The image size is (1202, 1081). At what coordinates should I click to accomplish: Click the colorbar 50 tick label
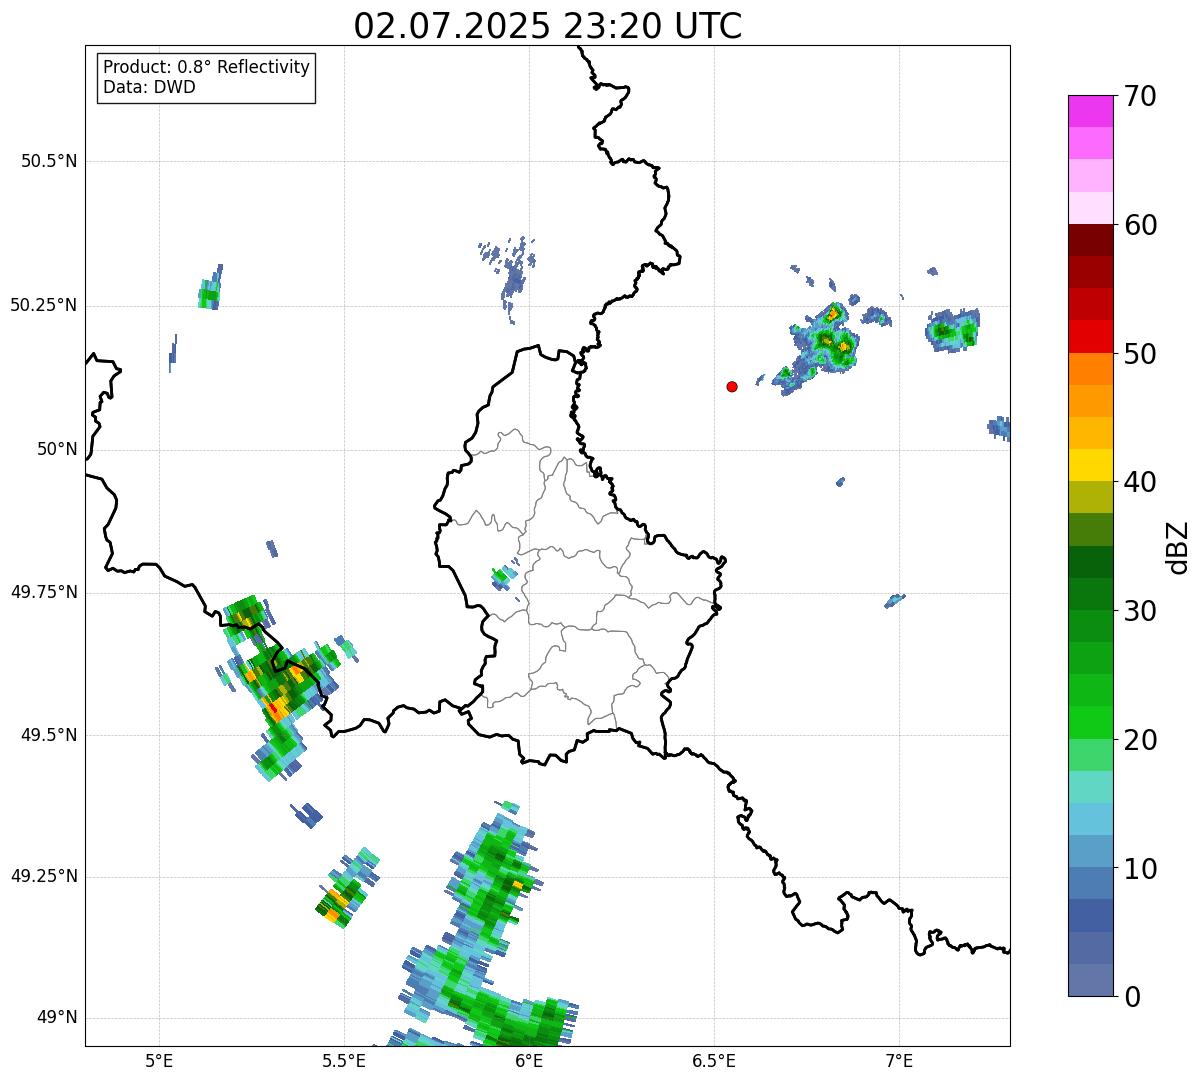[1140, 354]
